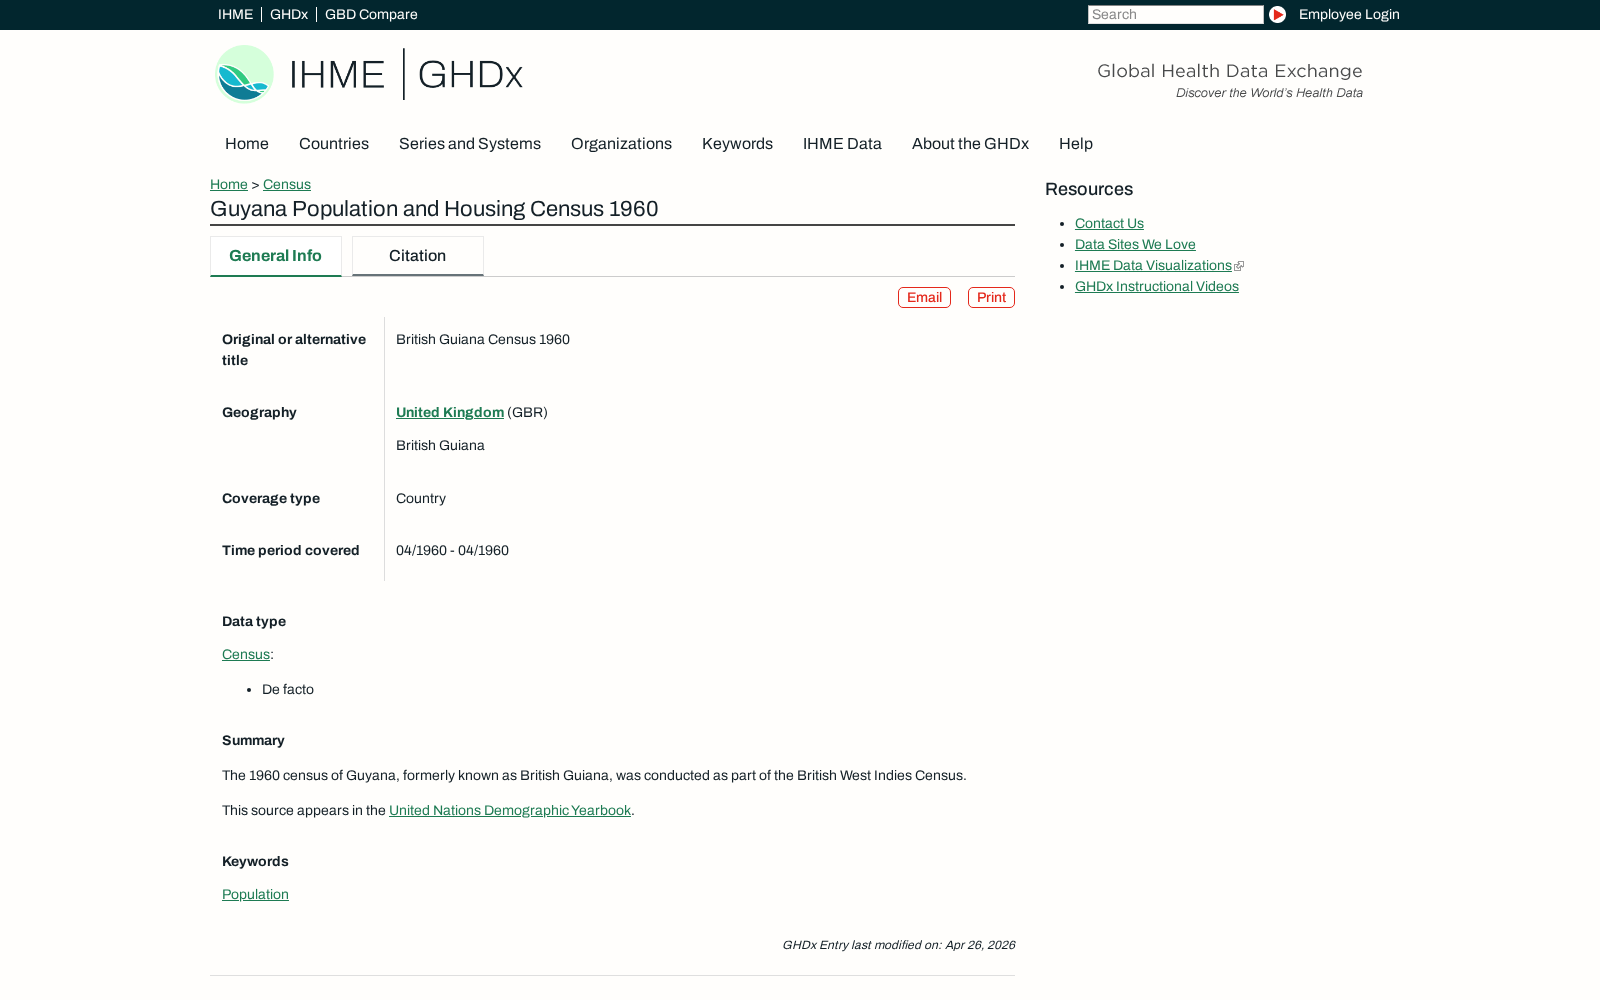Open GBD Compare in top bar
The height and width of the screenshot is (1000, 1600).
point(371,14)
